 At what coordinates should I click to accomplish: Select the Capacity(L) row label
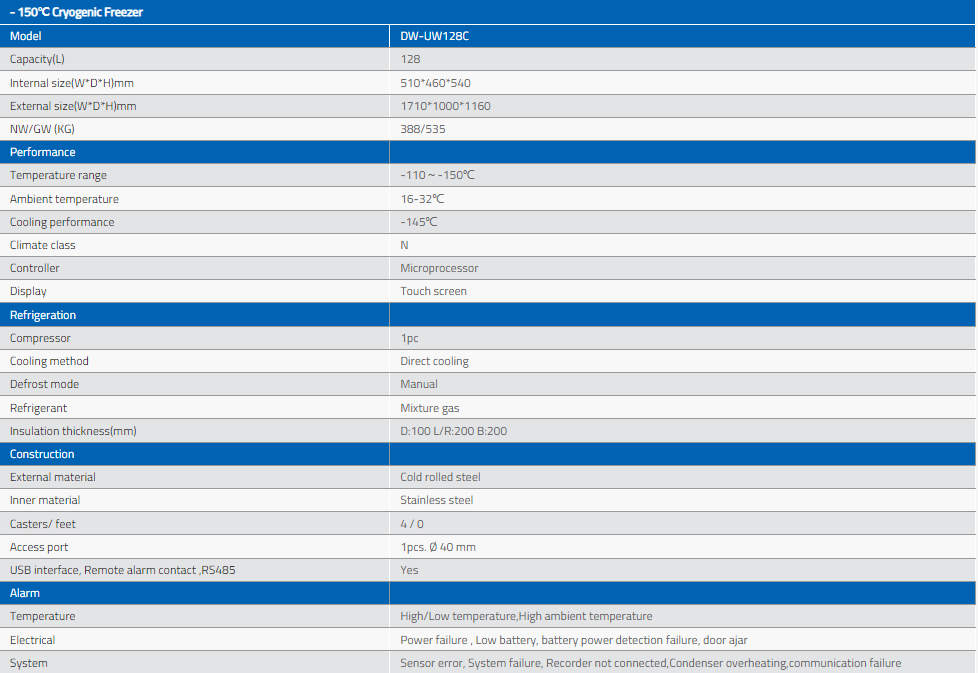[x=40, y=59]
